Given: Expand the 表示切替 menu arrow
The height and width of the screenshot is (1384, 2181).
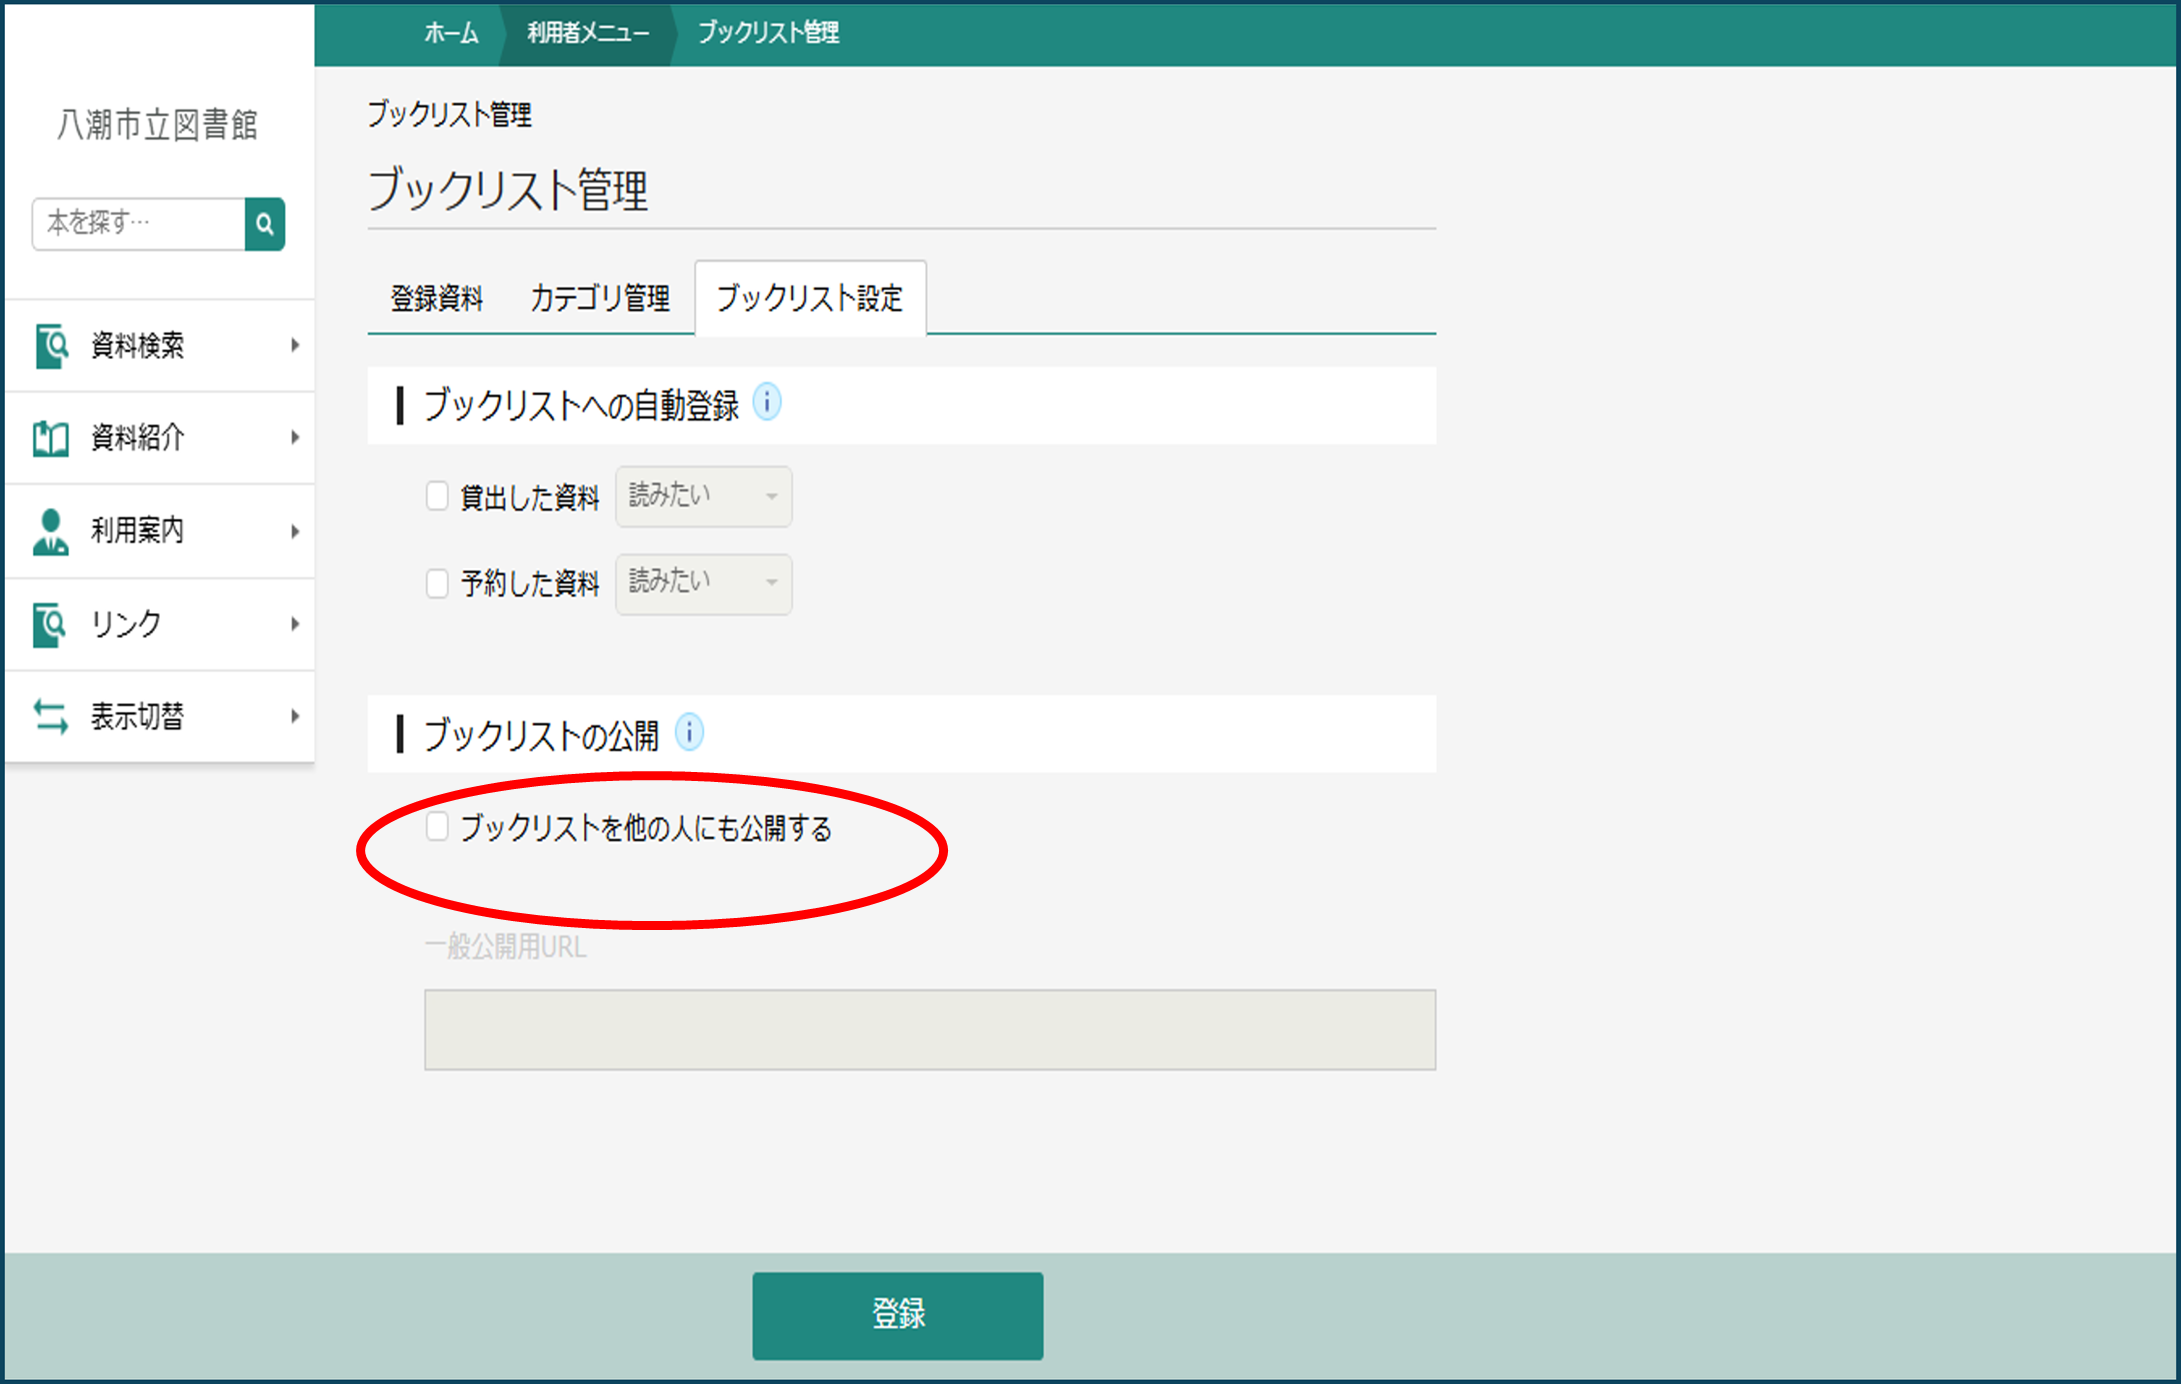Looking at the screenshot, I should [x=295, y=716].
